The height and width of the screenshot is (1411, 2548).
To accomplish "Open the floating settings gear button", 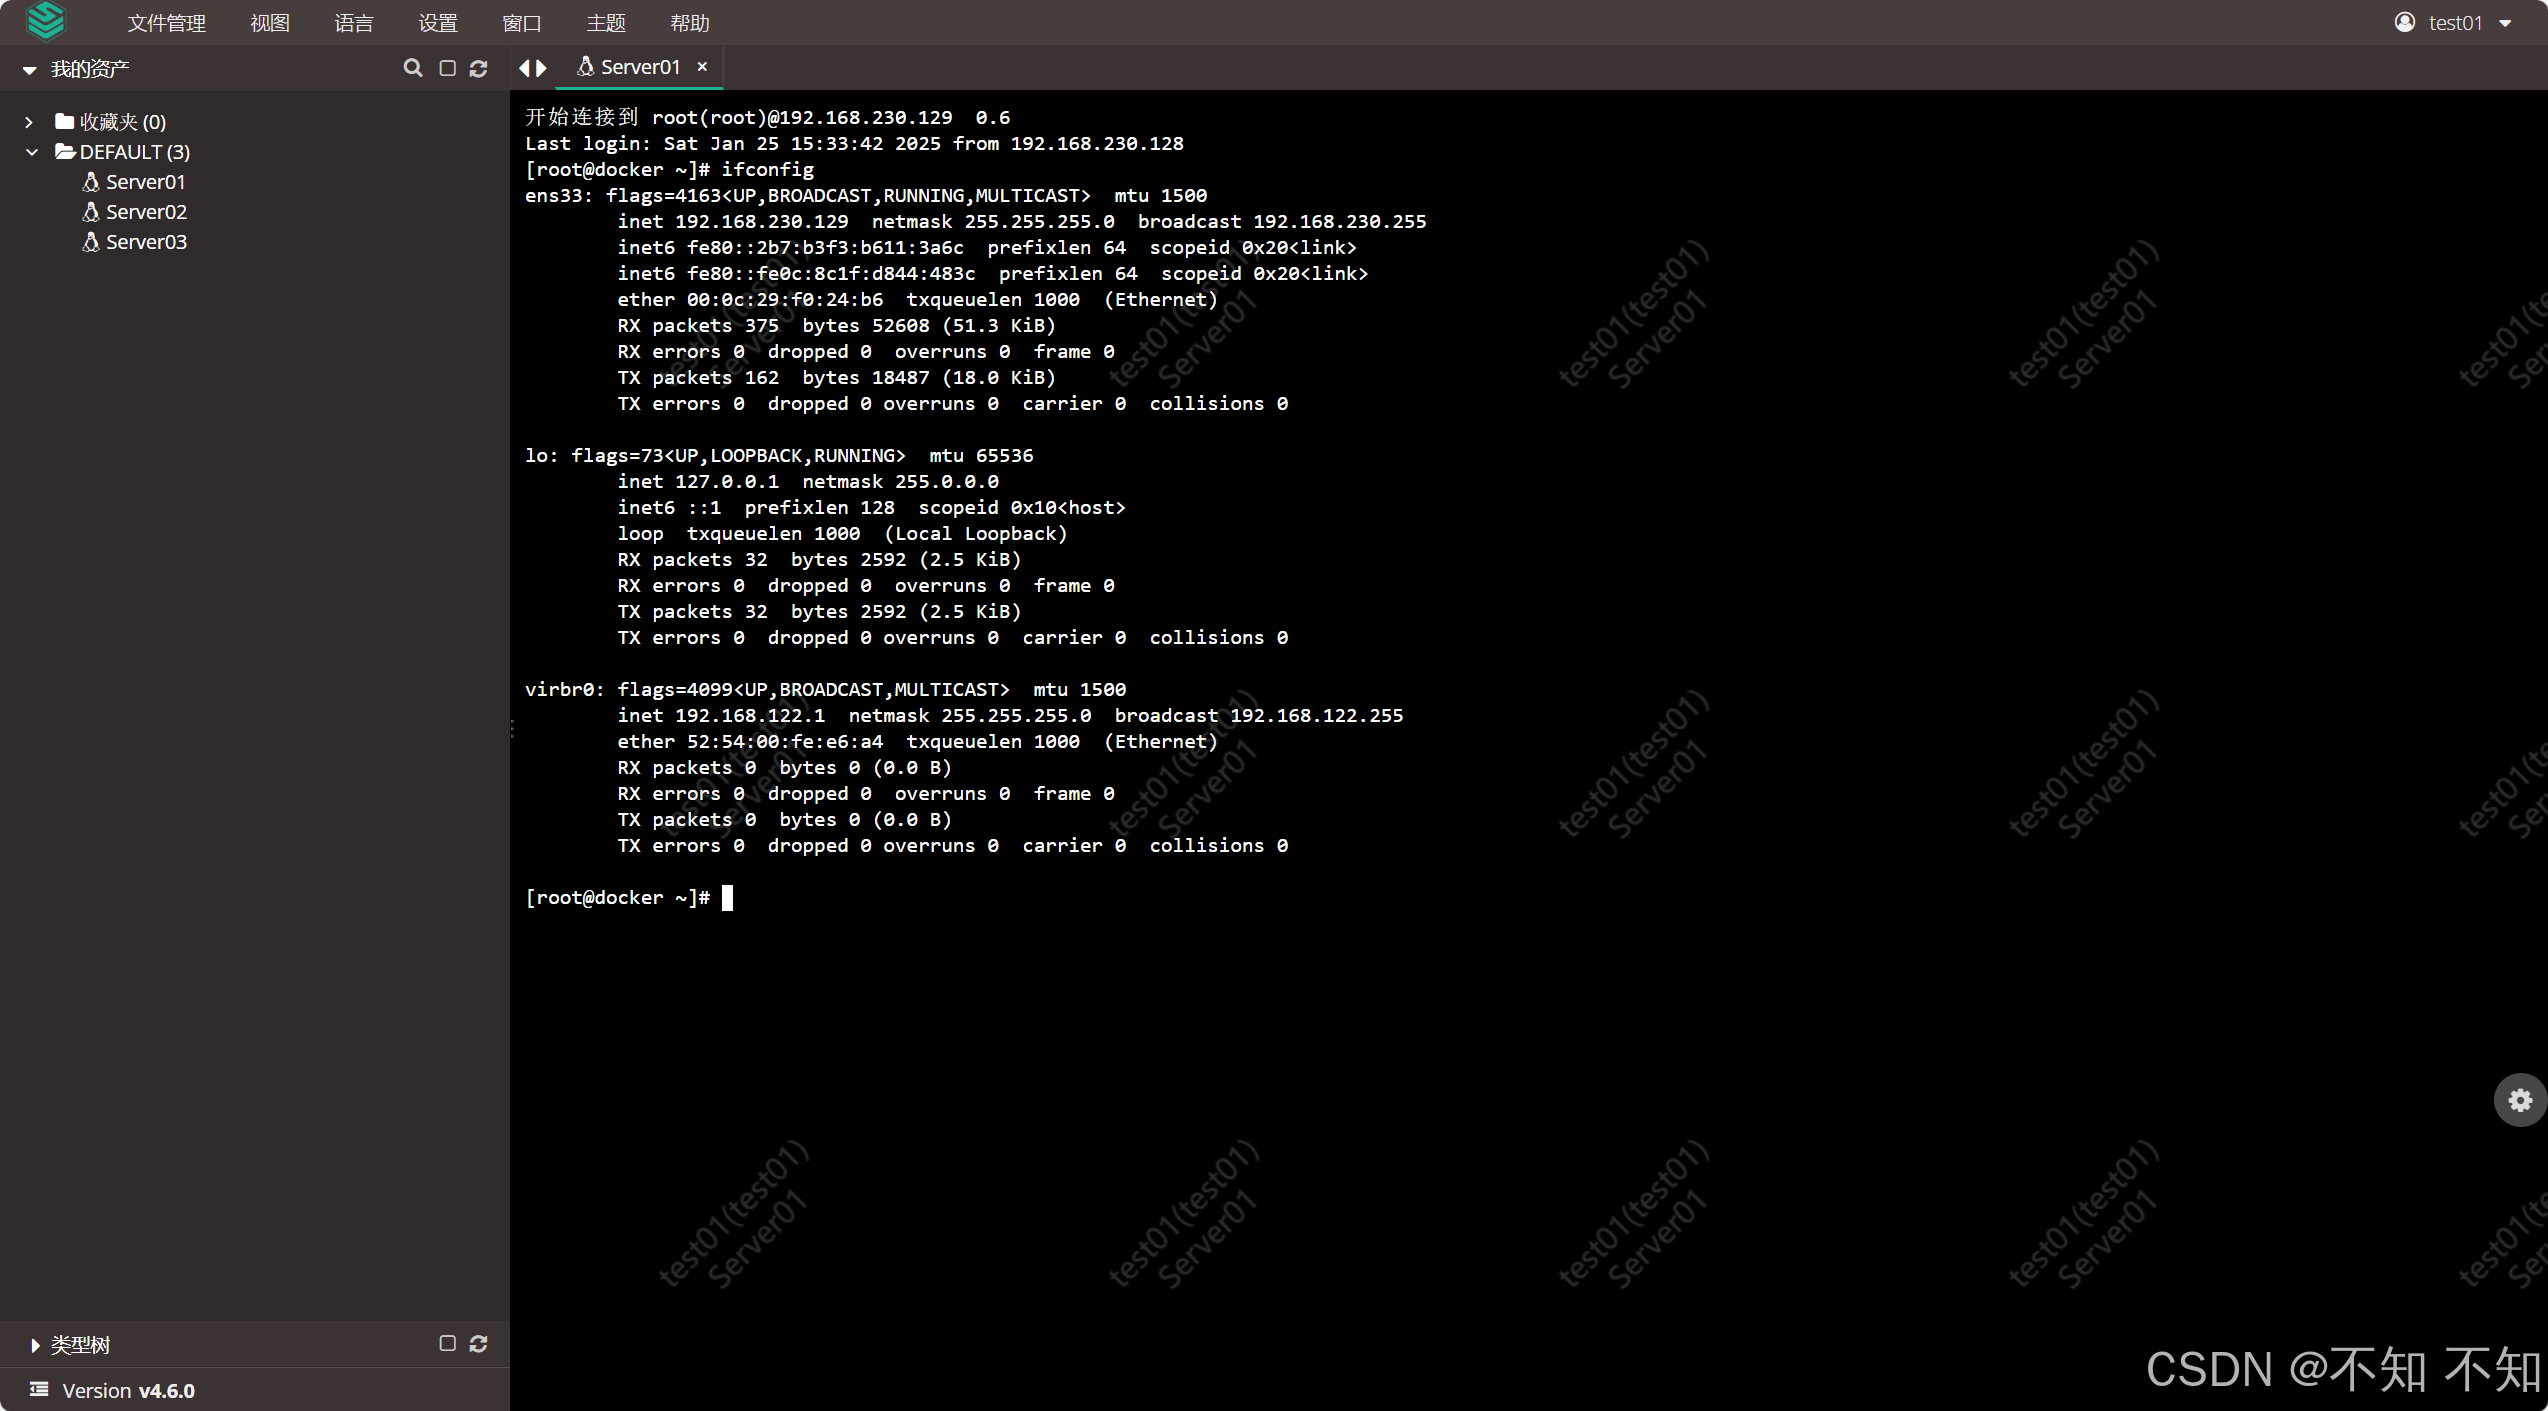I will 2520,1100.
